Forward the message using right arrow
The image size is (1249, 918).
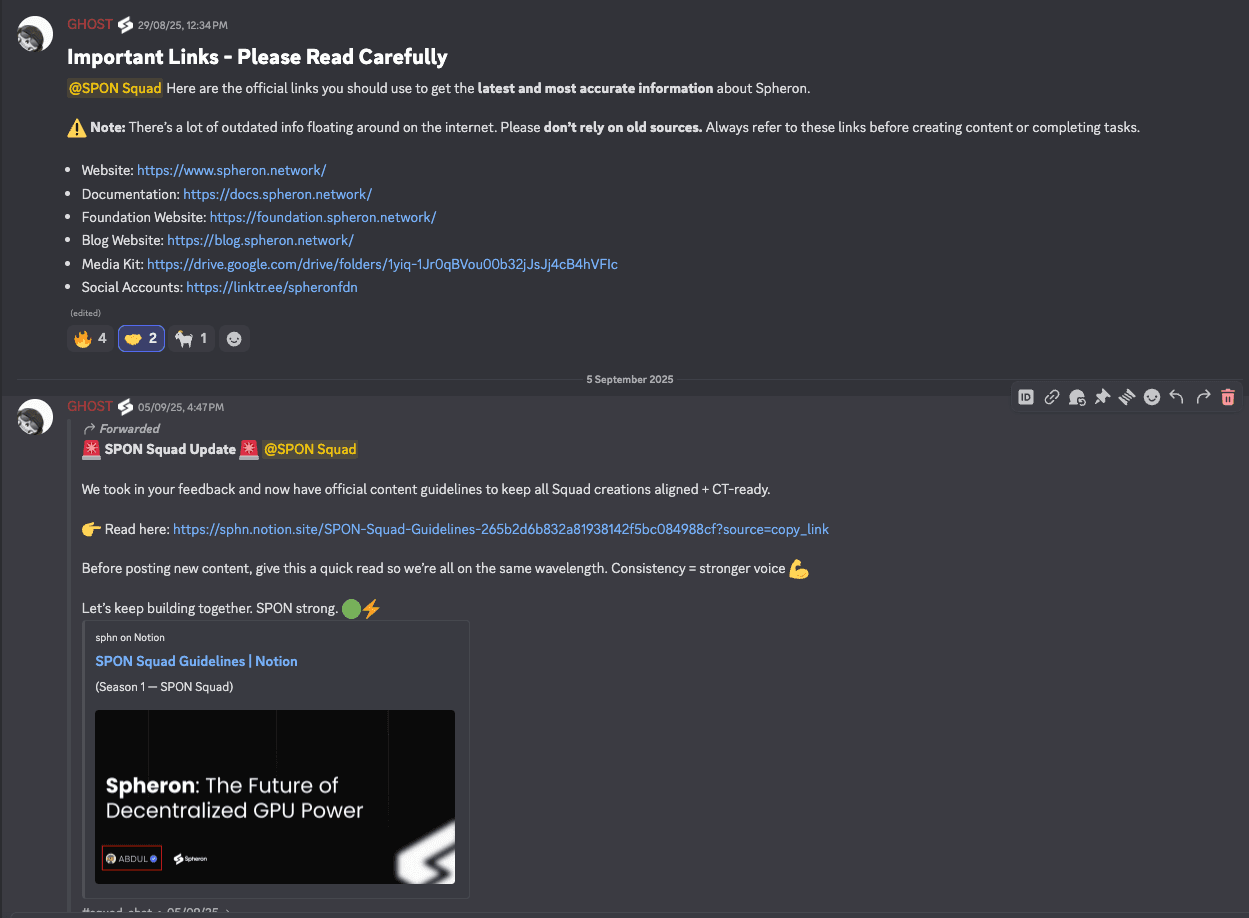(1203, 397)
